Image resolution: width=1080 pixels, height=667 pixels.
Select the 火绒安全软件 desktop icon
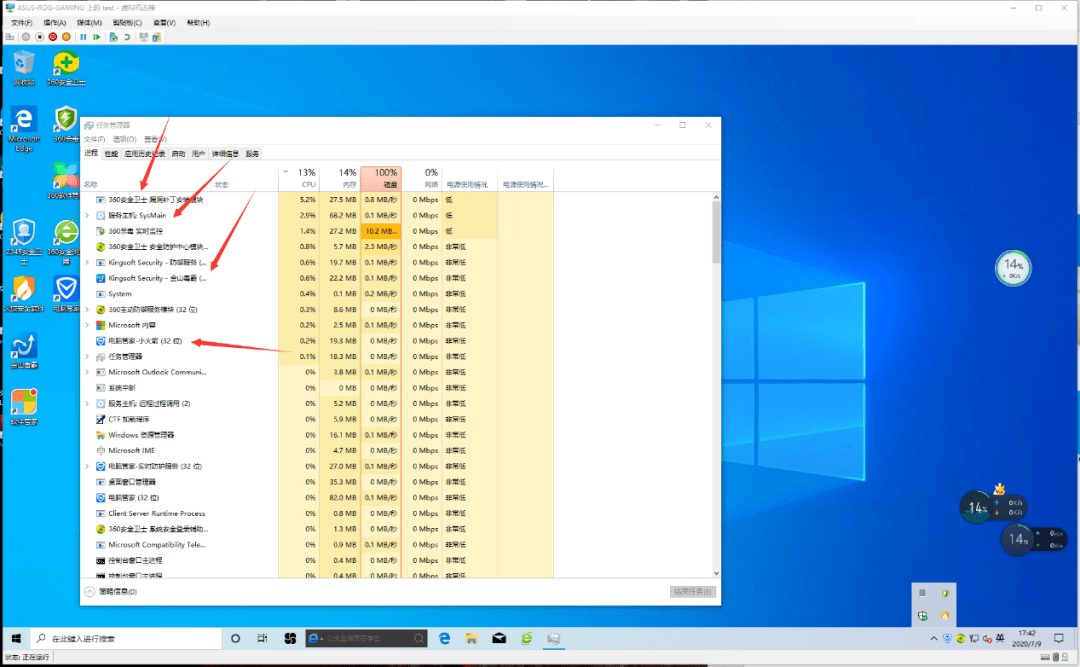pos(24,294)
